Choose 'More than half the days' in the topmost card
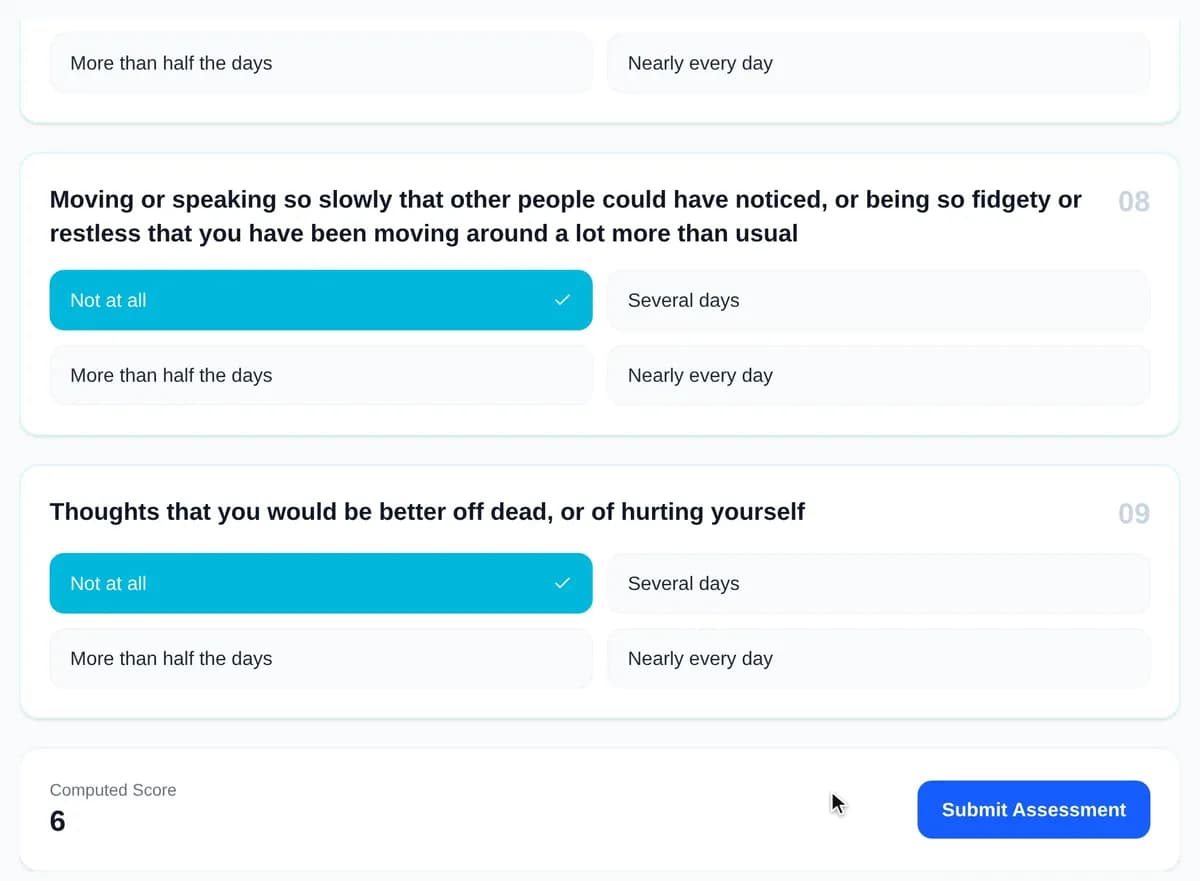 pyautogui.click(x=321, y=63)
